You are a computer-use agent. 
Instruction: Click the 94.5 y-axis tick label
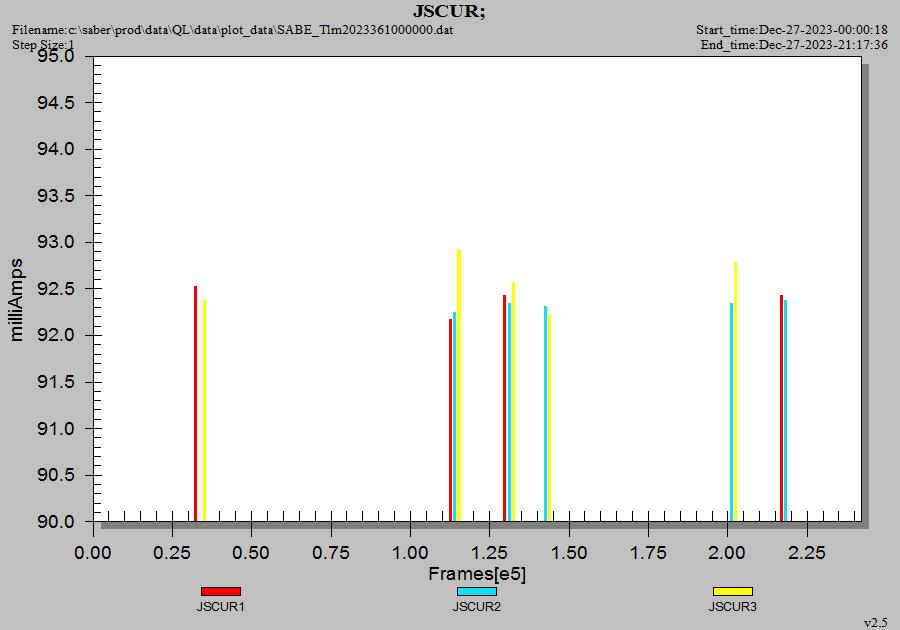click(x=56, y=103)
